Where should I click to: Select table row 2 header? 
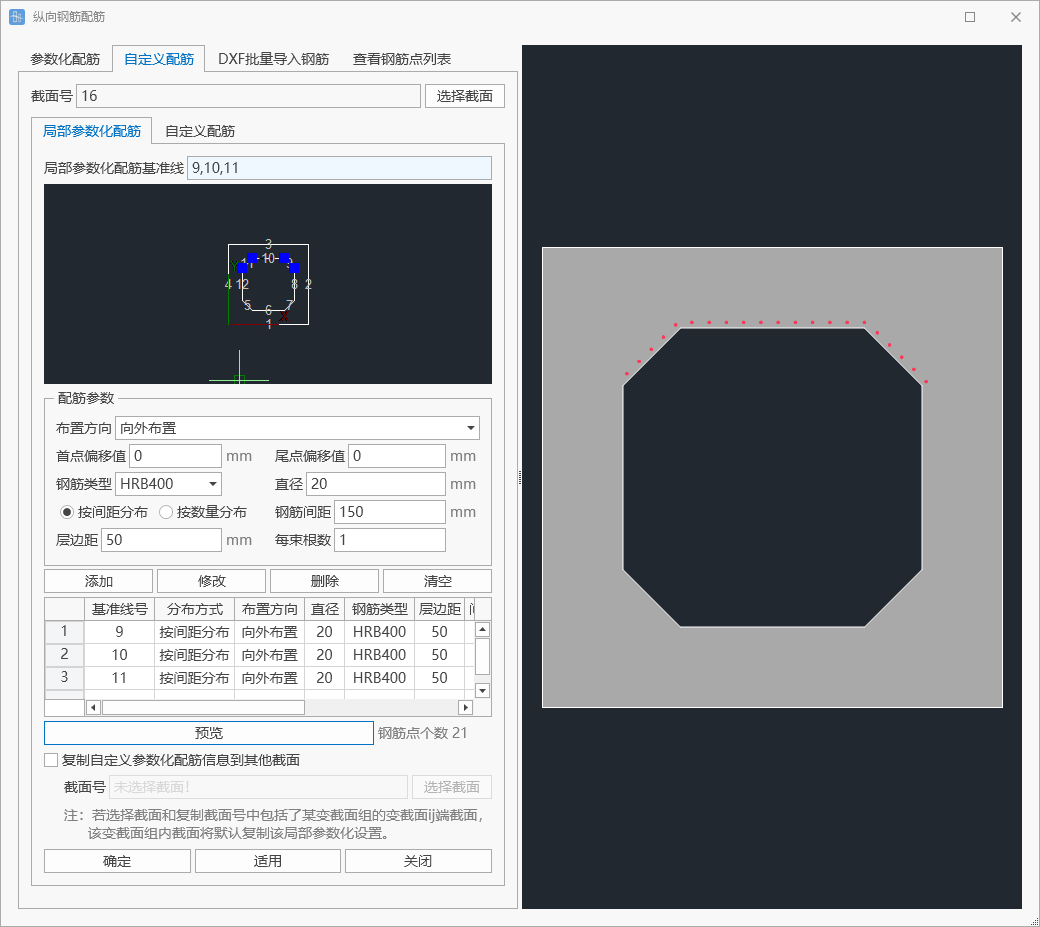(x=64, y=654)
